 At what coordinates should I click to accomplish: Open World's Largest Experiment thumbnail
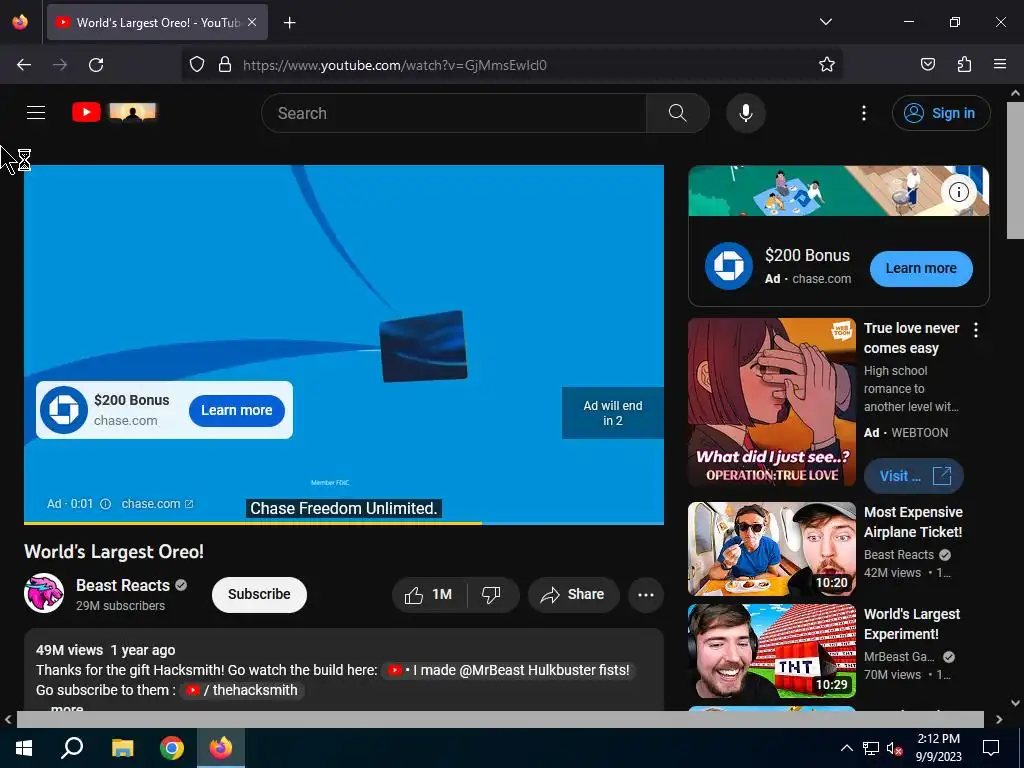click(771, 650)
